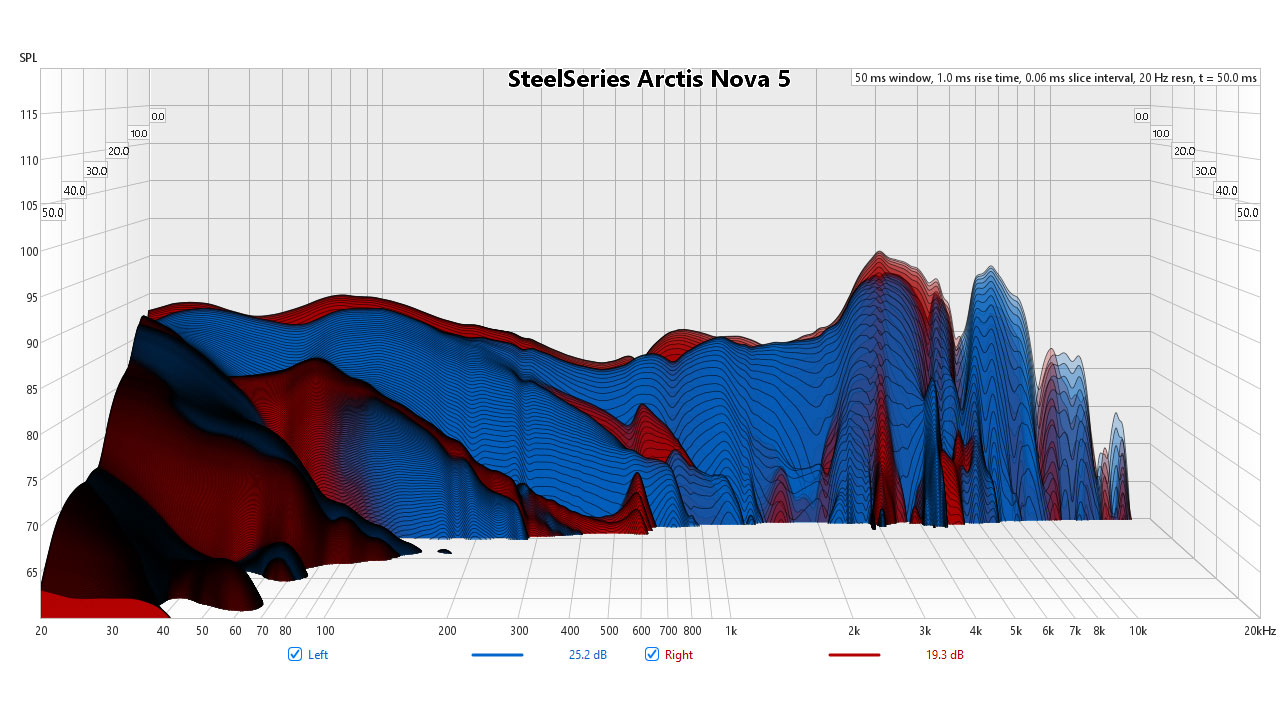The height and width of the screenshot is (720, 1280).
Task: Select the Right legend label
Action: [679, 655]
